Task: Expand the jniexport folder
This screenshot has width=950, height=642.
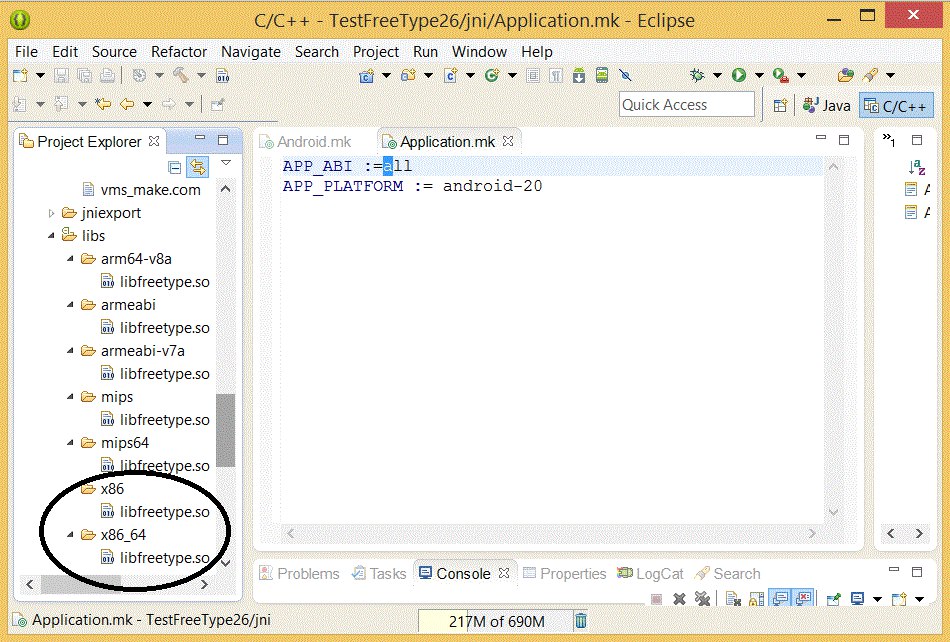Action: tap(51, 213)
